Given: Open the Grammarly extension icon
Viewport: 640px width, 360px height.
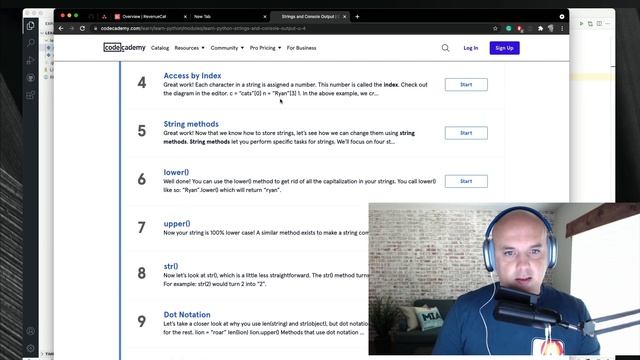Looking at the screenshot, I should 509,29.
